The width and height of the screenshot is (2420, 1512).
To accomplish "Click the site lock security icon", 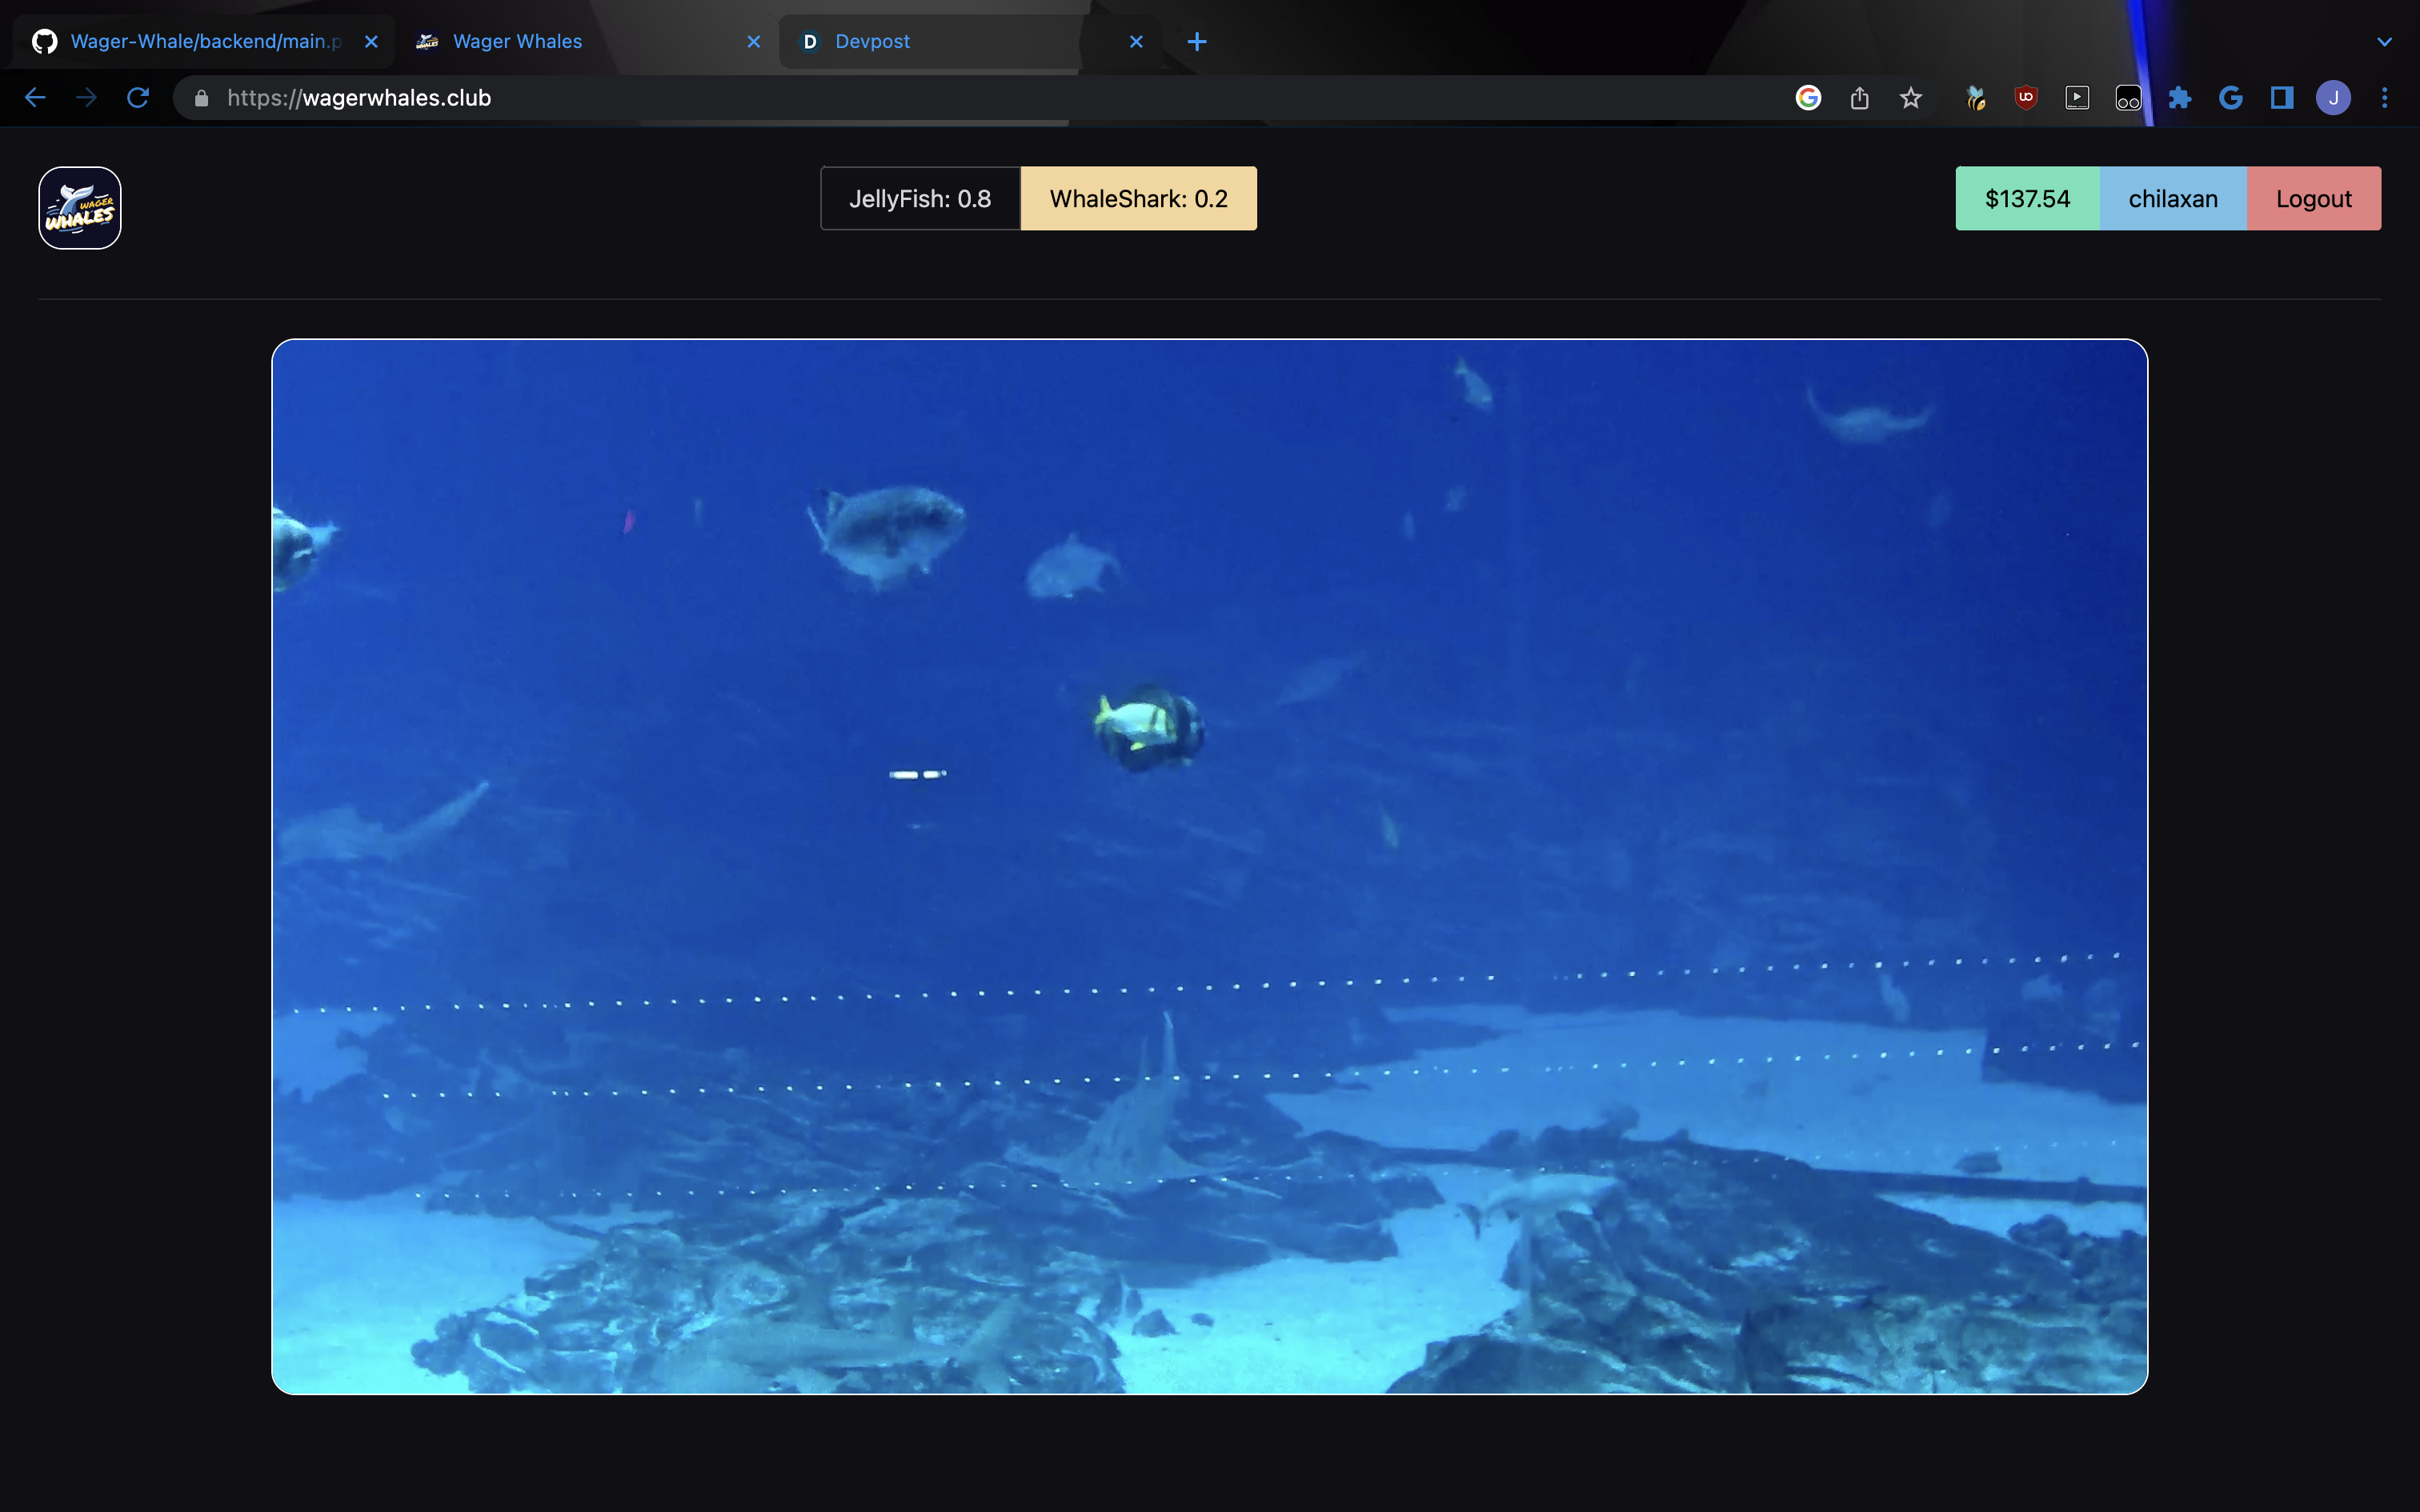I will pyautogui.click(x=201, y=98).
